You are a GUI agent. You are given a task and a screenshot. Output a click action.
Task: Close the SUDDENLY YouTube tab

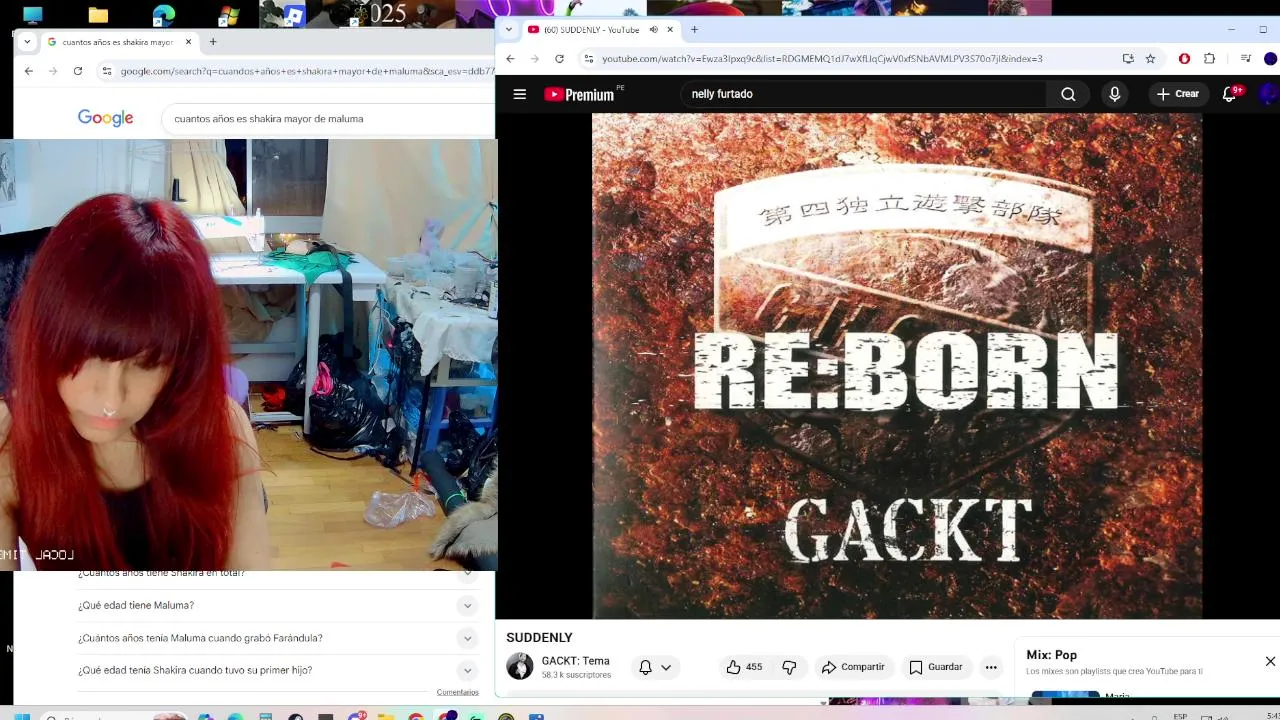670,30
